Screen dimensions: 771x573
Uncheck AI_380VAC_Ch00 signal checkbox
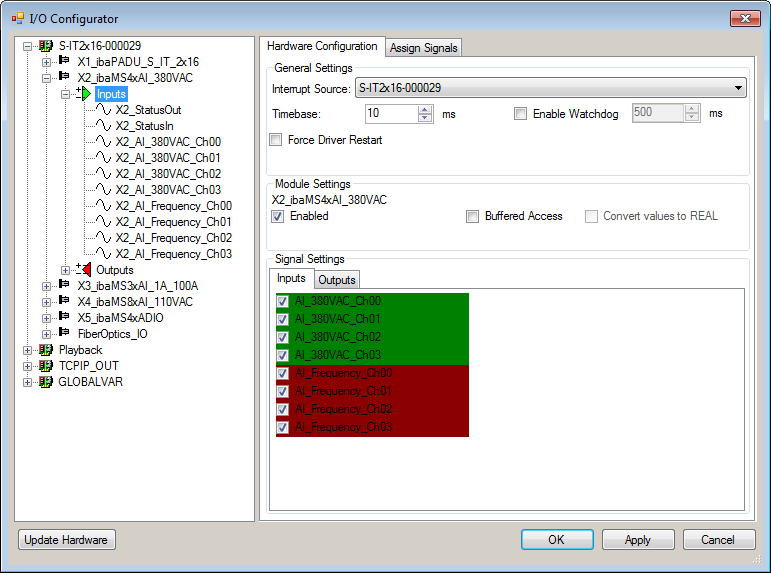282,301
